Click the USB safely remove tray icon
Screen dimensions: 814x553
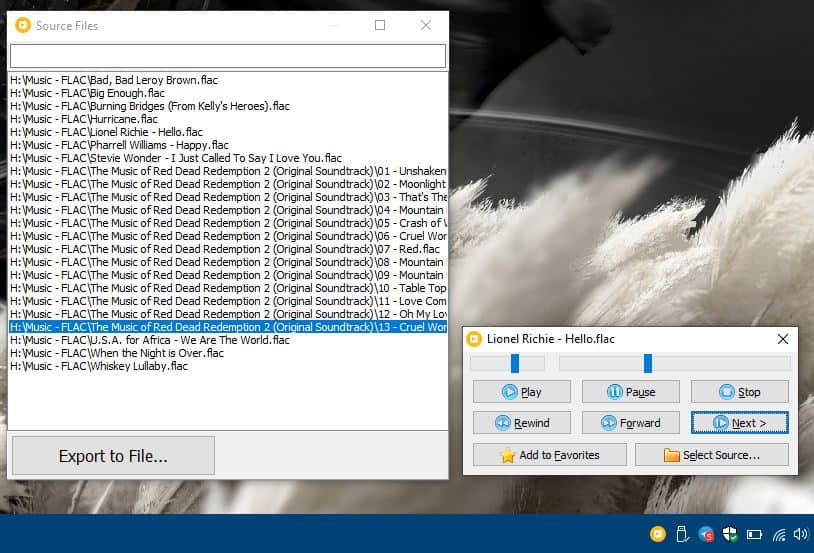pos(682,534)
